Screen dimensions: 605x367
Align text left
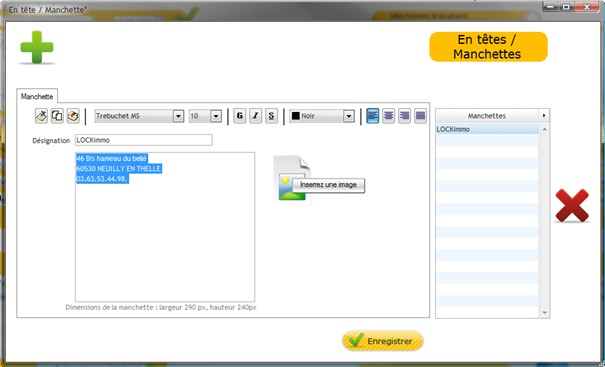372,116
